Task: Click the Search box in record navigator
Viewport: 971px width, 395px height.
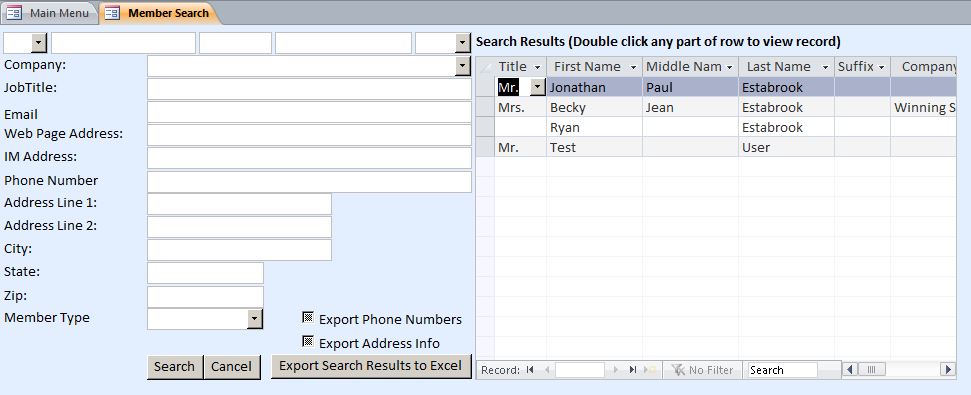Action: pyautogui.click(x=783, y=370)
